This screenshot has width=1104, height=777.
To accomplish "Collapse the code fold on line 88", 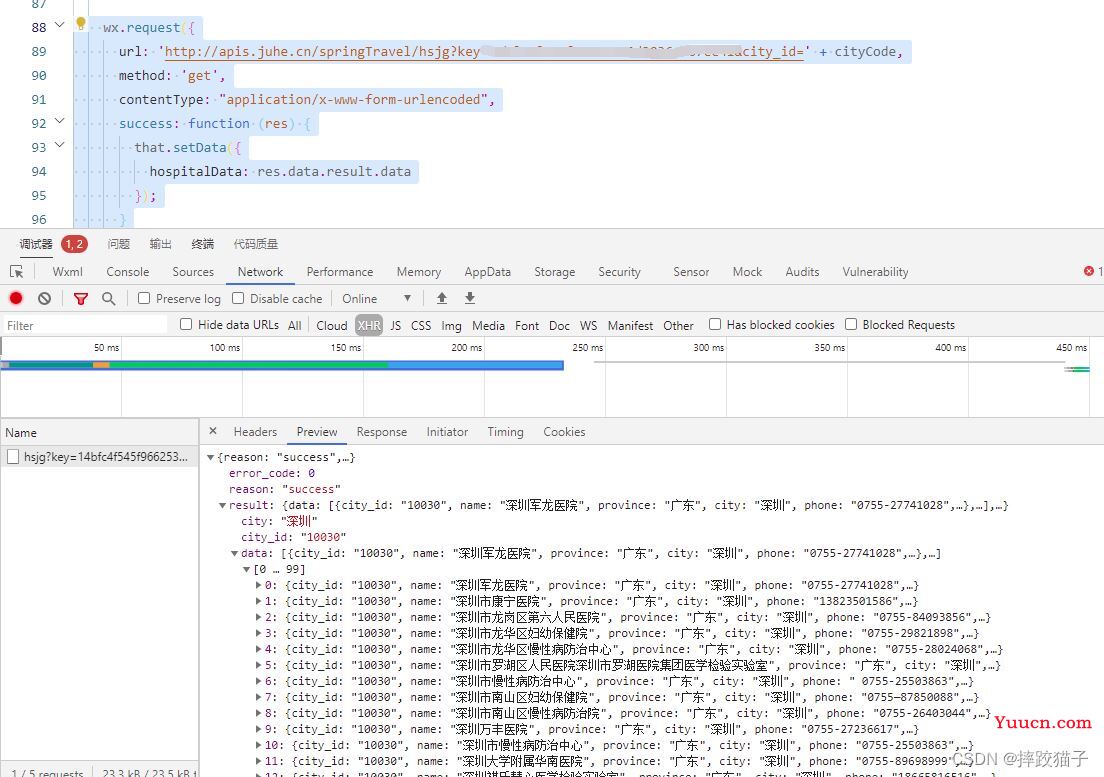I will tap(60, 25).
